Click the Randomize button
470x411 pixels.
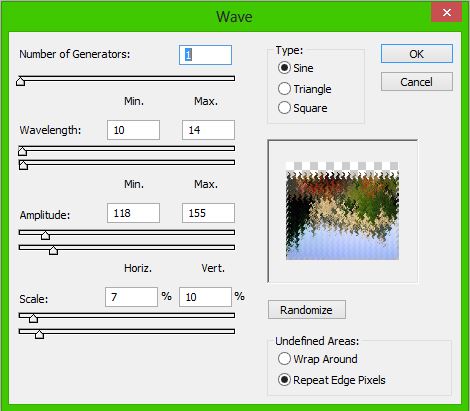pyautogui.click(x=307, y=310)
